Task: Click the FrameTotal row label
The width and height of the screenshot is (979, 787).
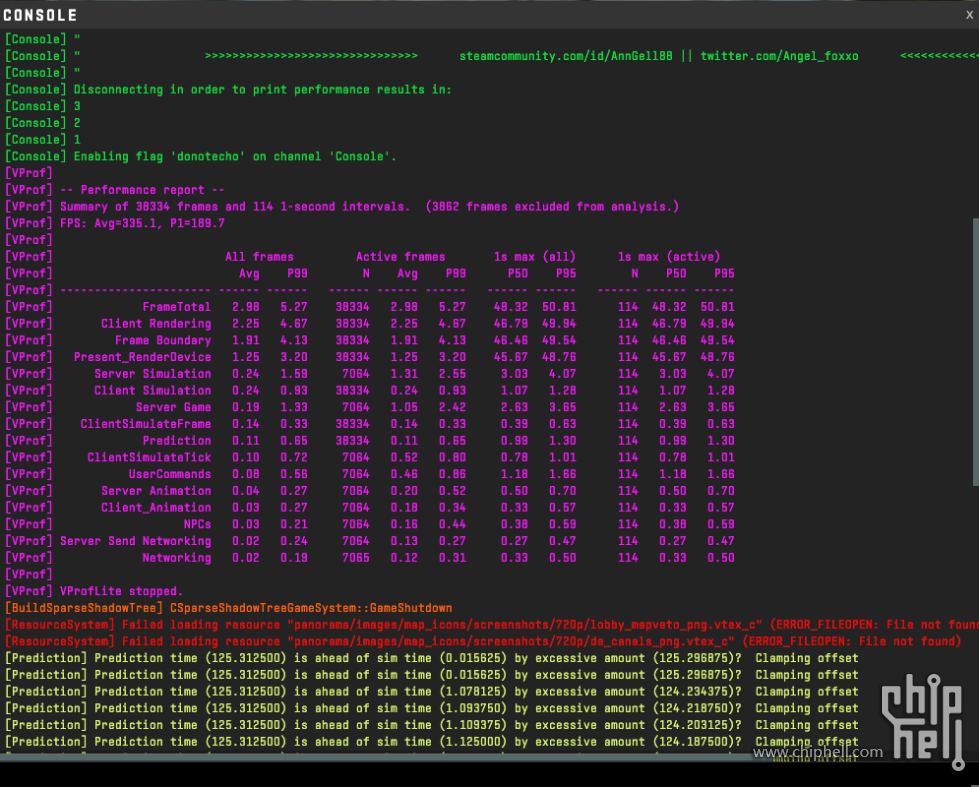Action: (x=176, y=307)
